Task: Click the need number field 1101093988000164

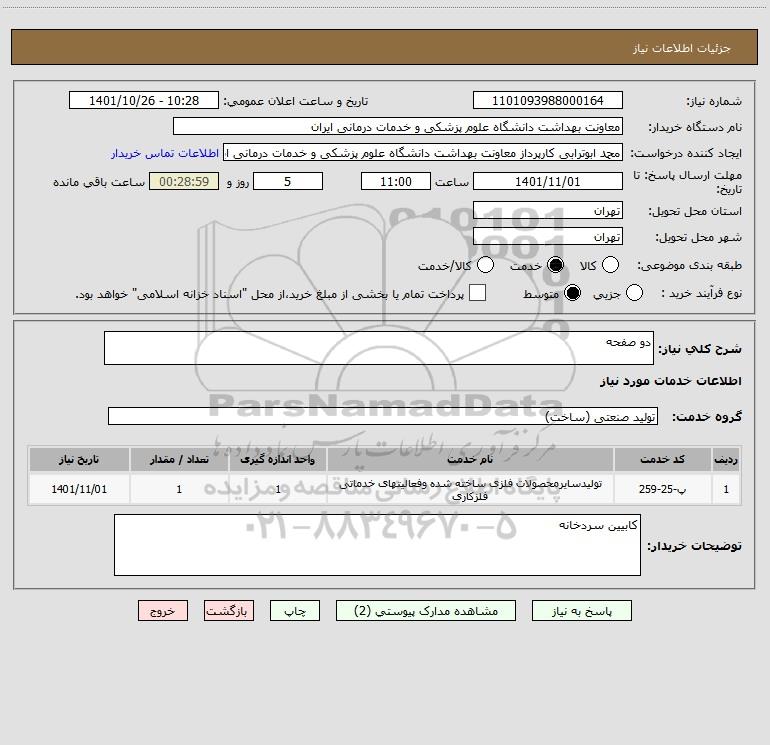Action: tap(548, 100)
